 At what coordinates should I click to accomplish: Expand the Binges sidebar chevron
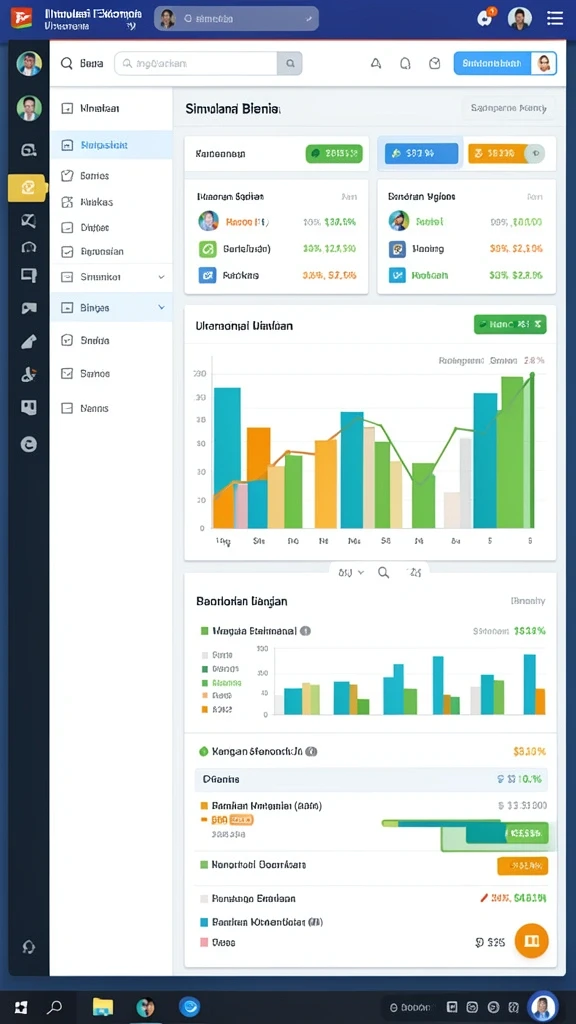click(x=161, y=307)
